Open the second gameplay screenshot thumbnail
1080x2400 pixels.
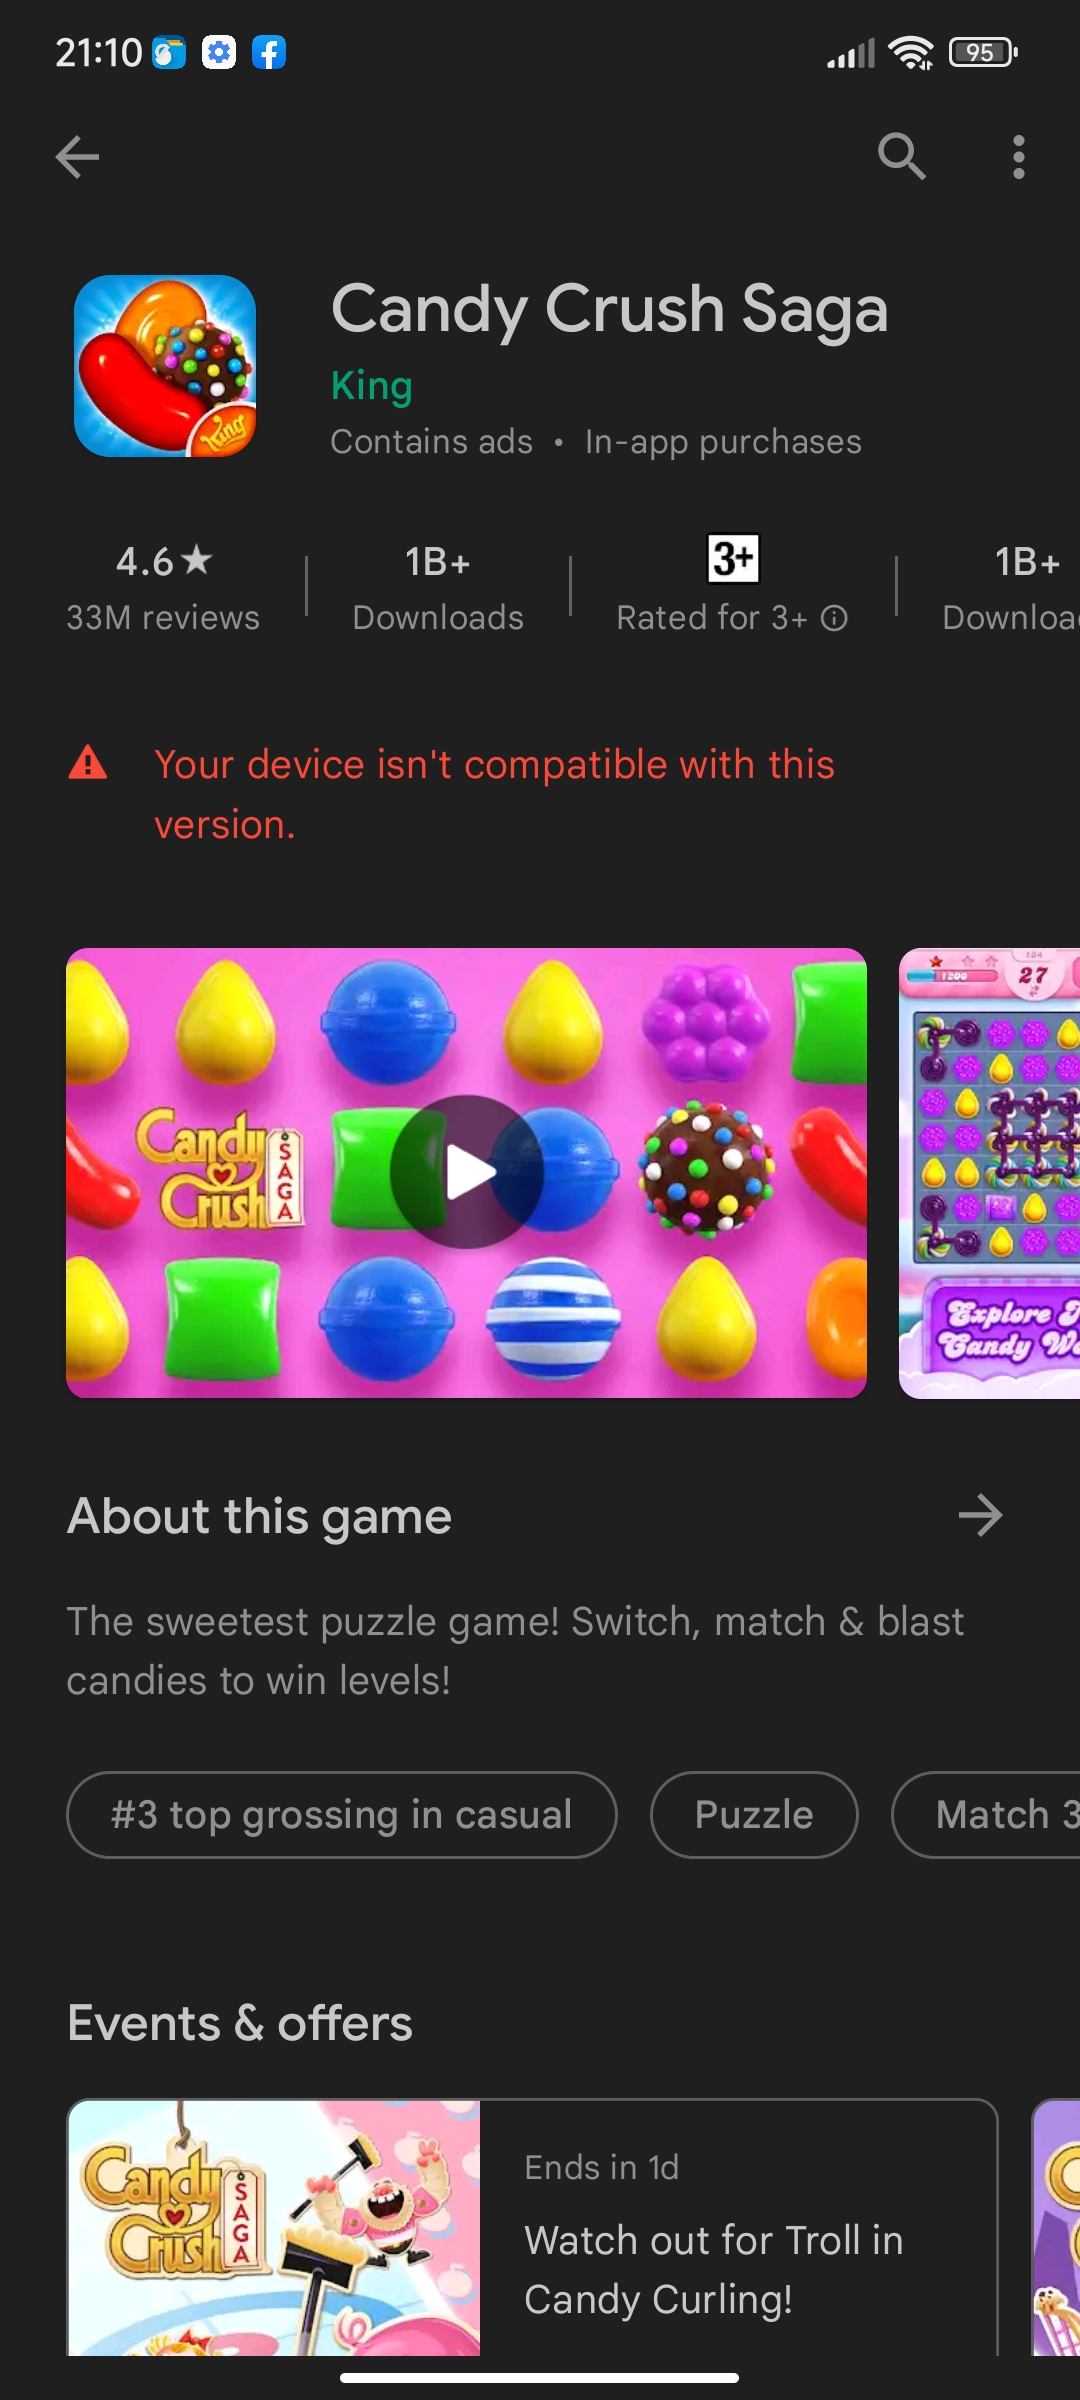click(990, 1172)
